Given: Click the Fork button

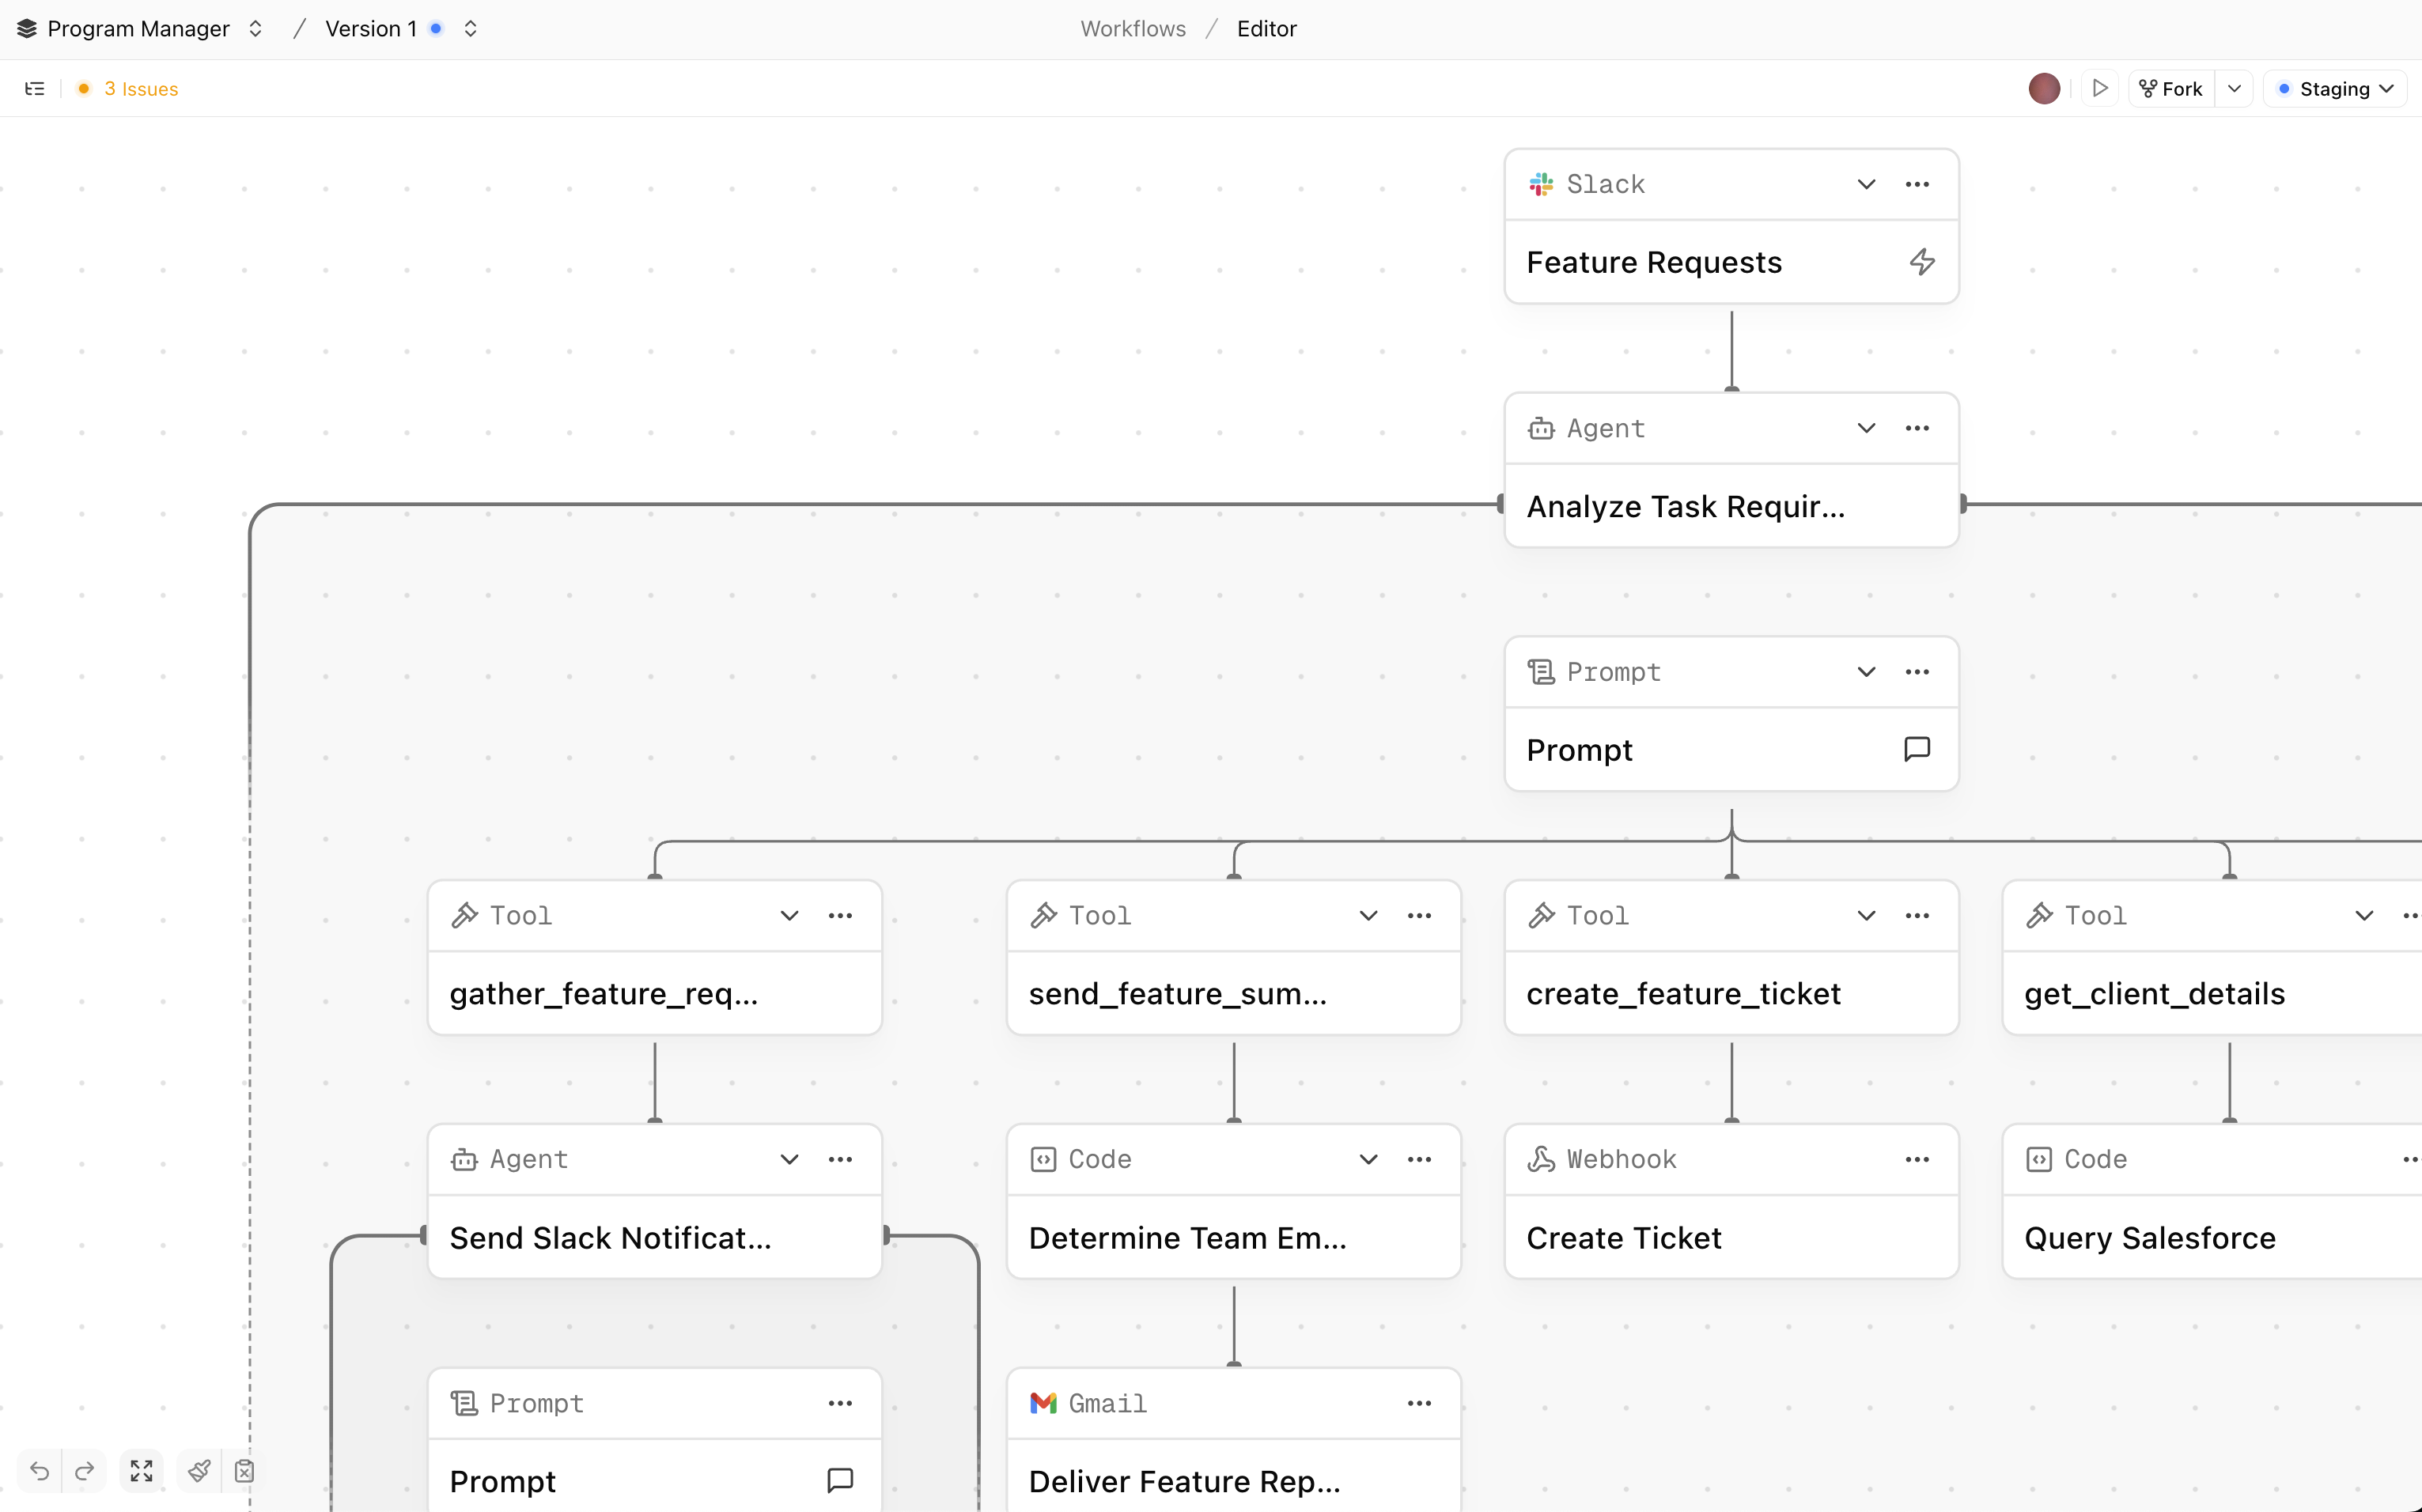Looking at the screenshot, I should (x=2170, y=89).
